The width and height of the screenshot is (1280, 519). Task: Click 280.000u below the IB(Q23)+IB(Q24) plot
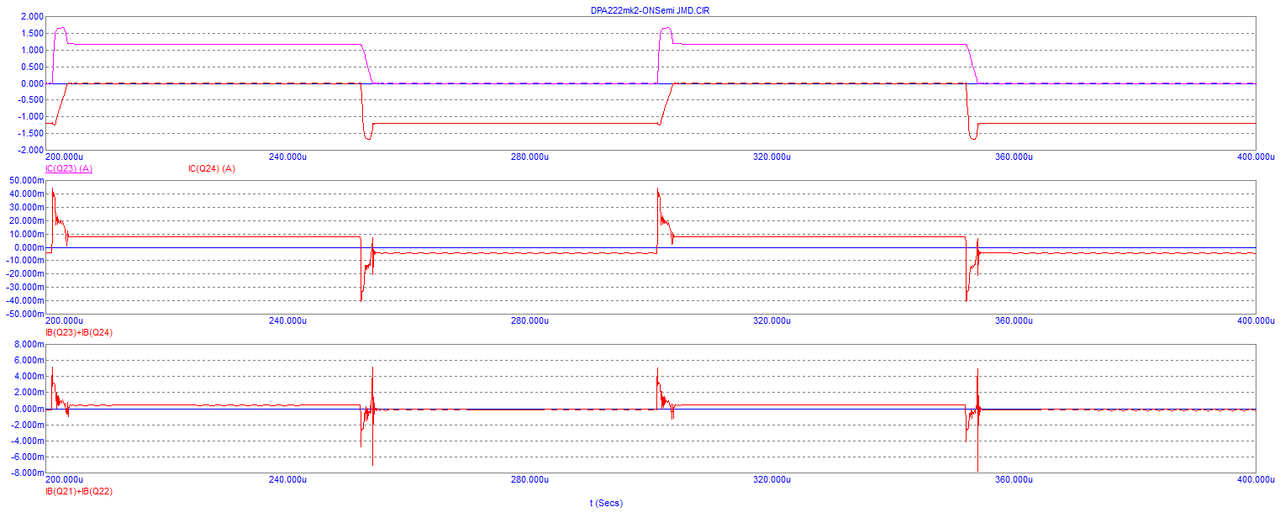pos(529,320)
